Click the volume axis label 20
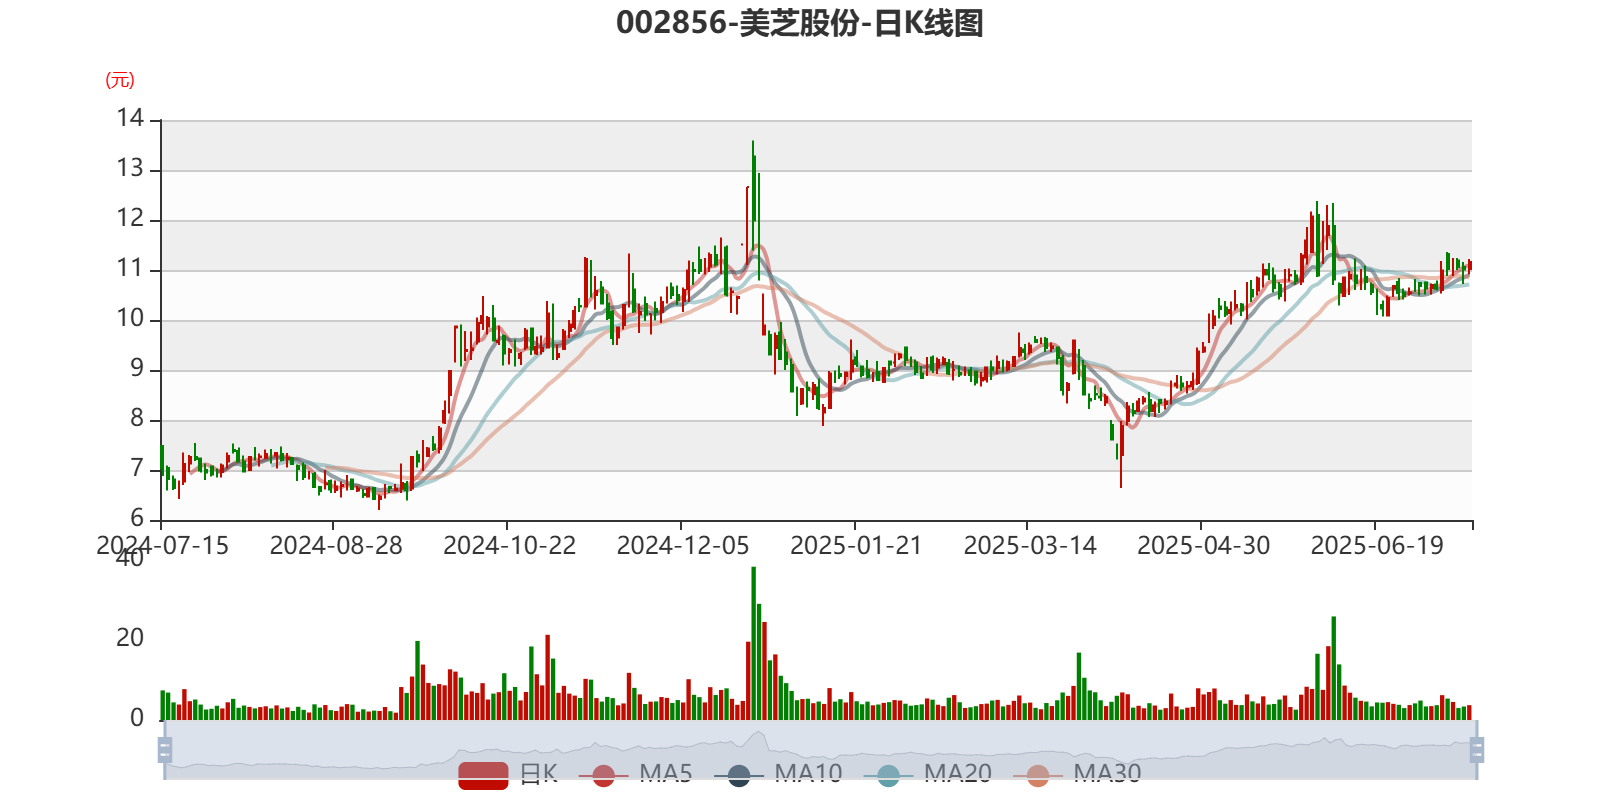The image size is (1600, 800). 130,638
